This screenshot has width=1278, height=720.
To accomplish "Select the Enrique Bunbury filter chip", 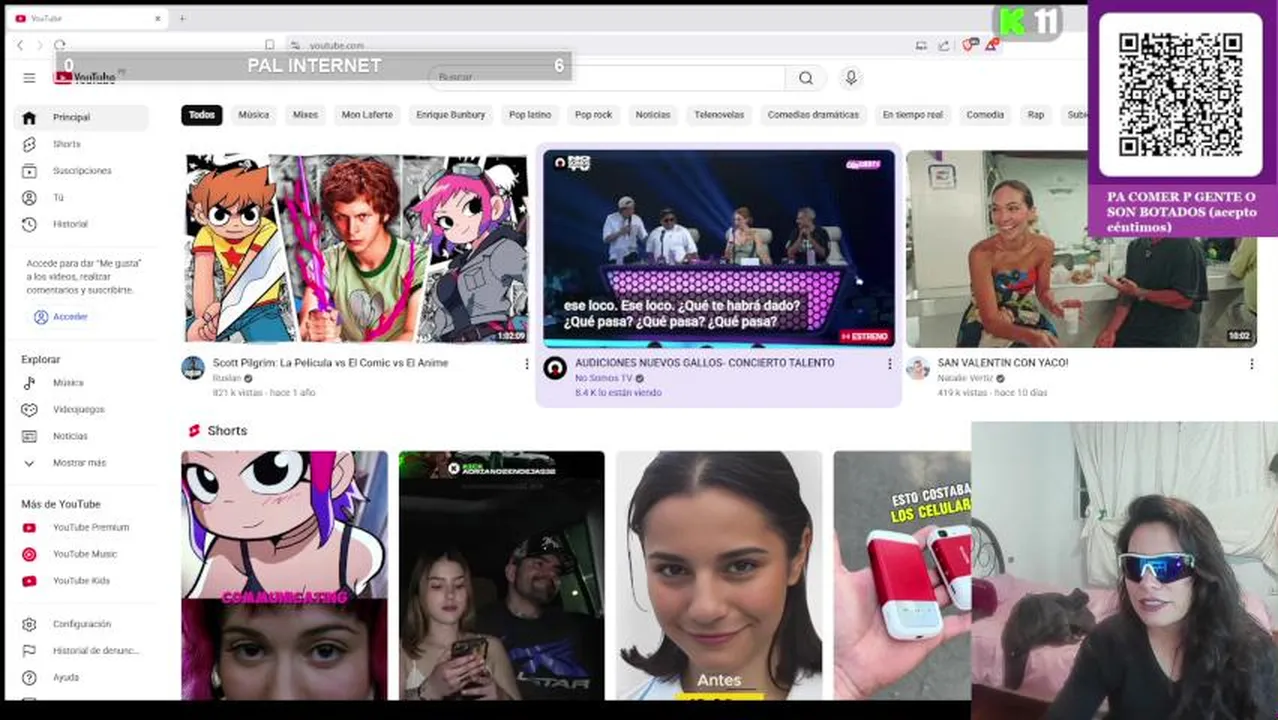I will pos(451,115).
